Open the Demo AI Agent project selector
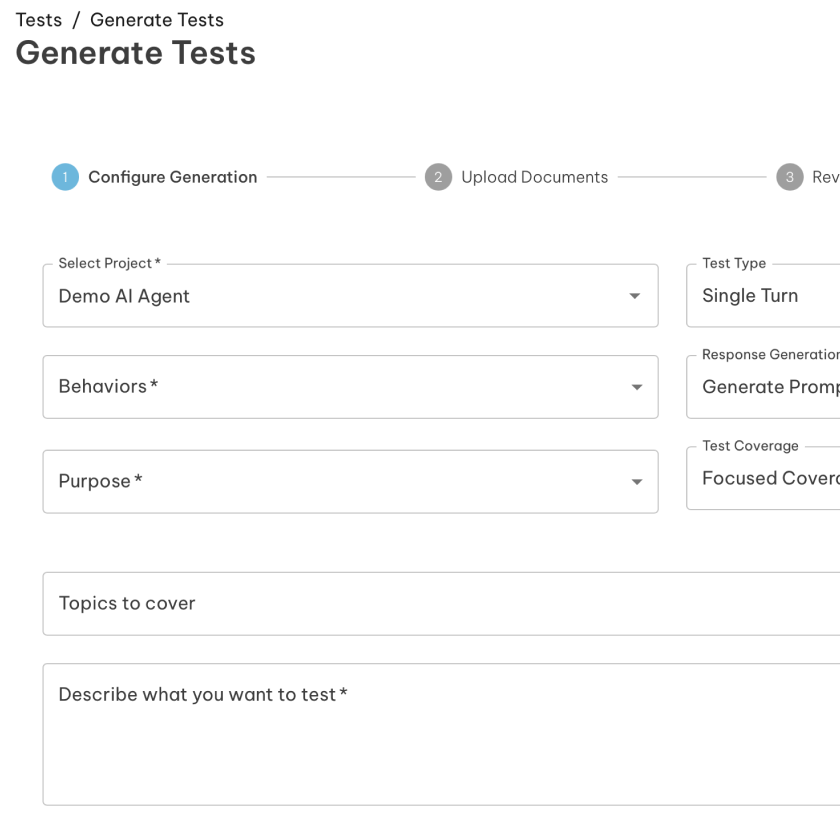 [x=340, y=296]
